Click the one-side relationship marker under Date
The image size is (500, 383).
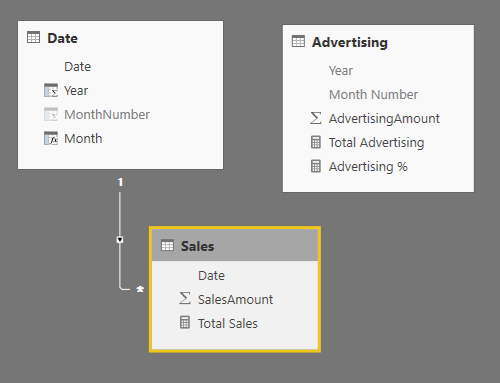click(x=120, y=182)
